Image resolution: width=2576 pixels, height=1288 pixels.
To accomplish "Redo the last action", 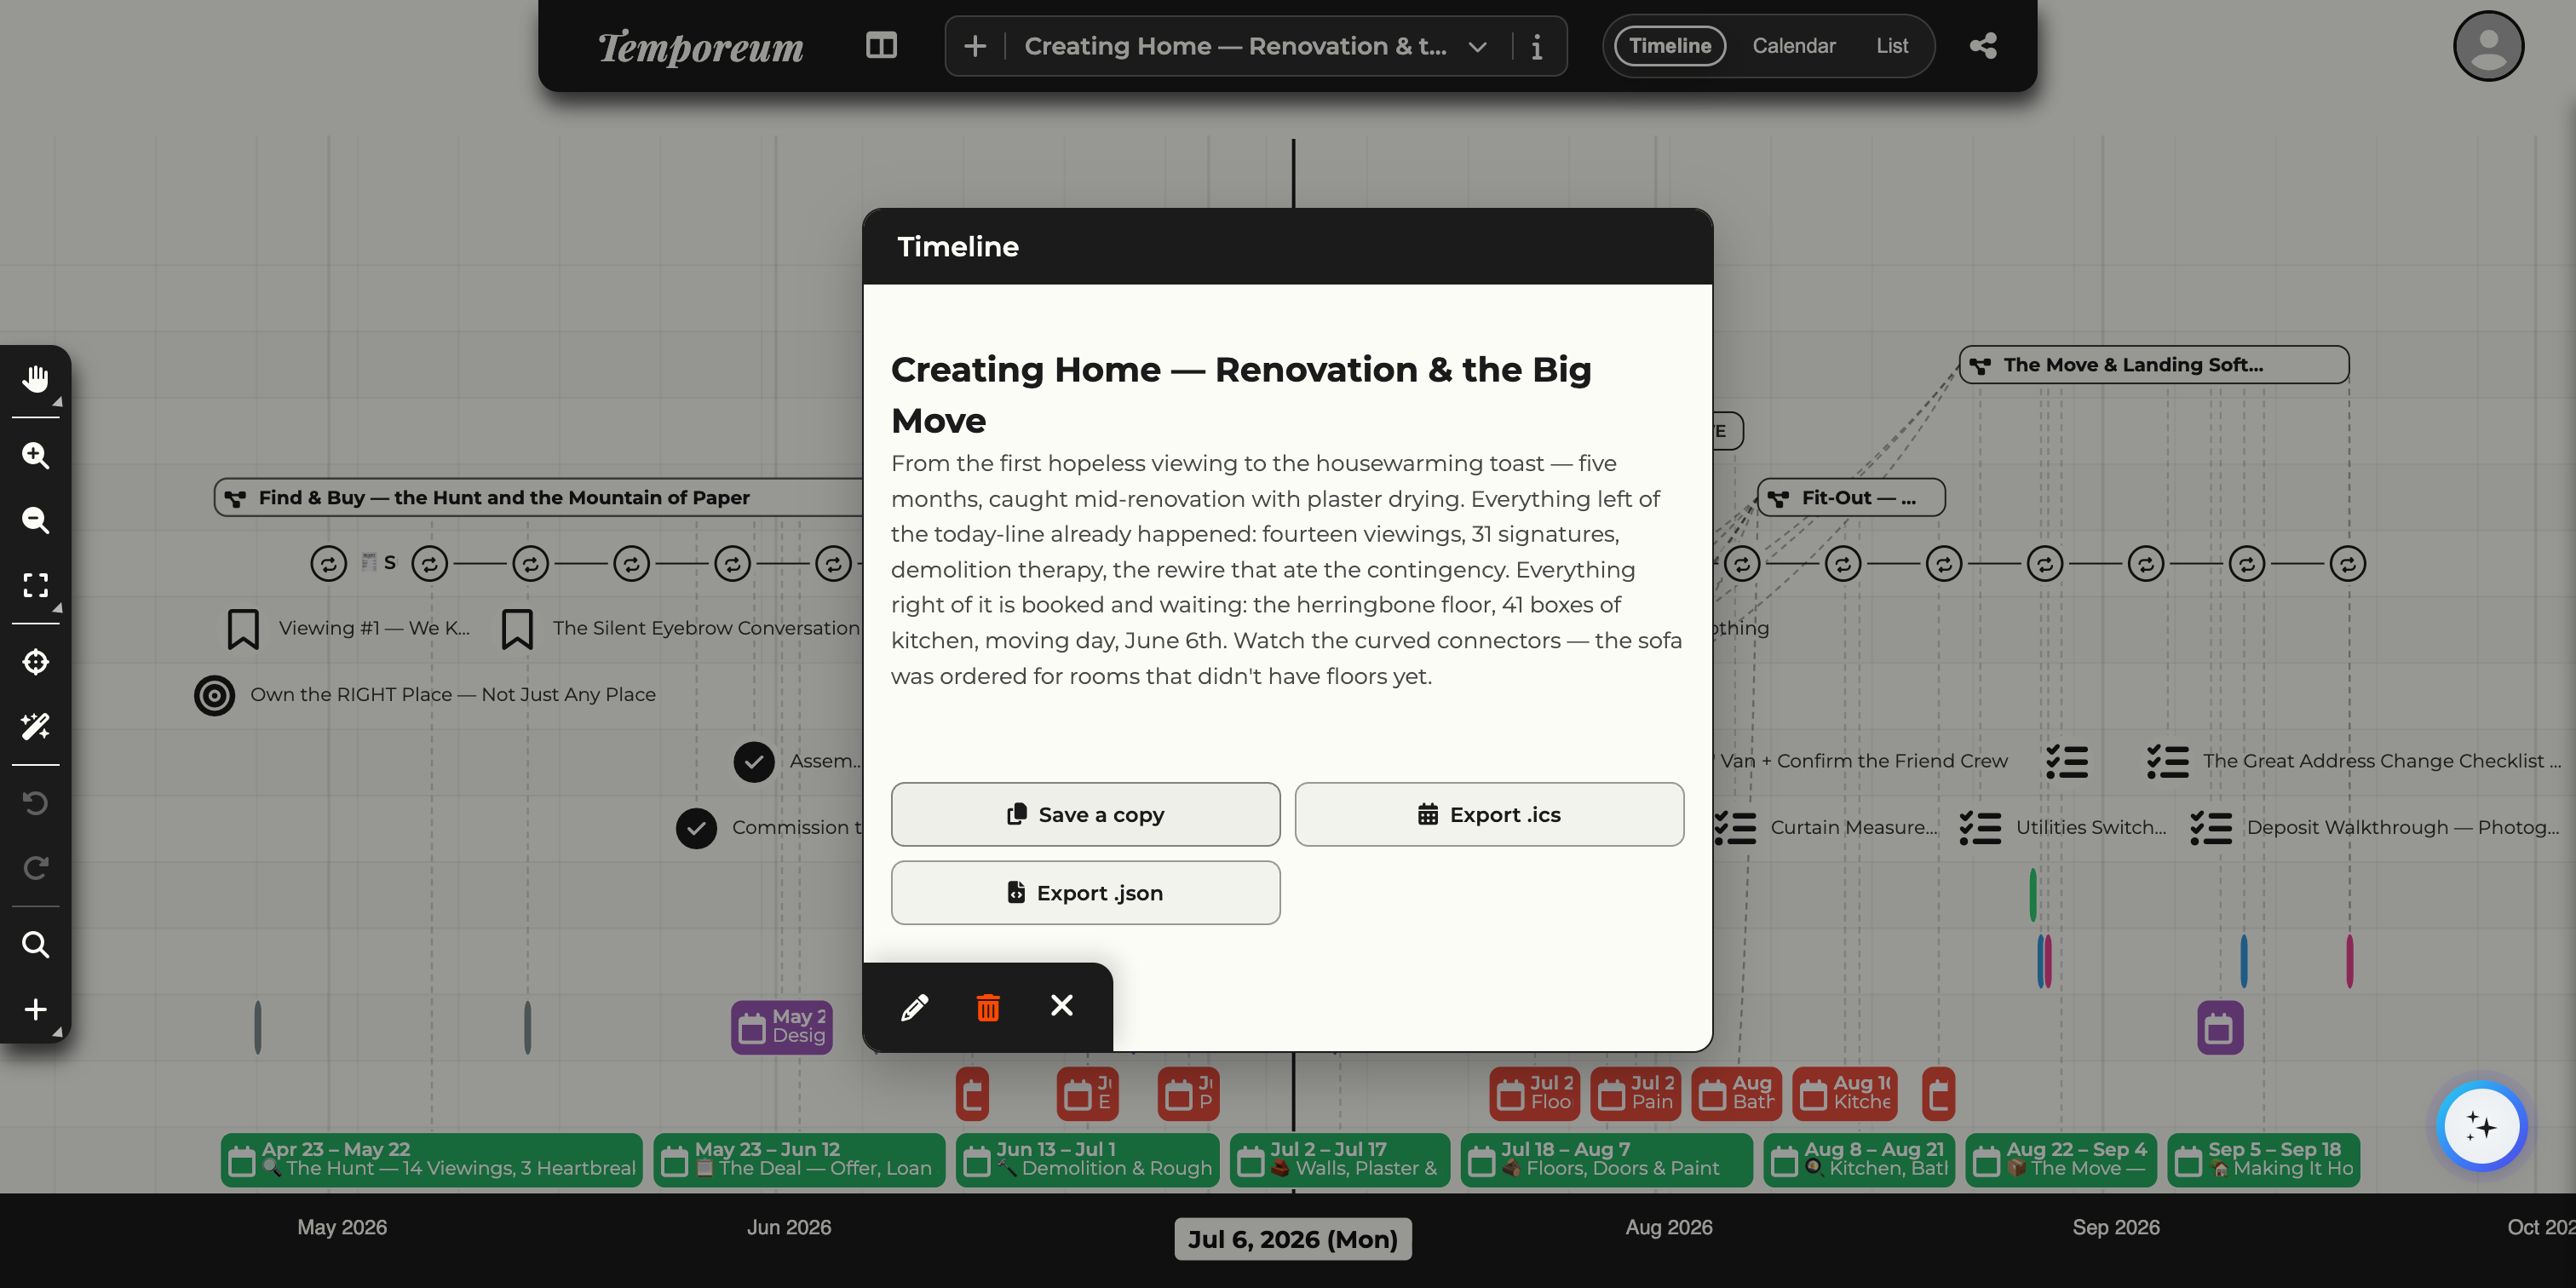I will pyautogui.click(x=36, y=868).
